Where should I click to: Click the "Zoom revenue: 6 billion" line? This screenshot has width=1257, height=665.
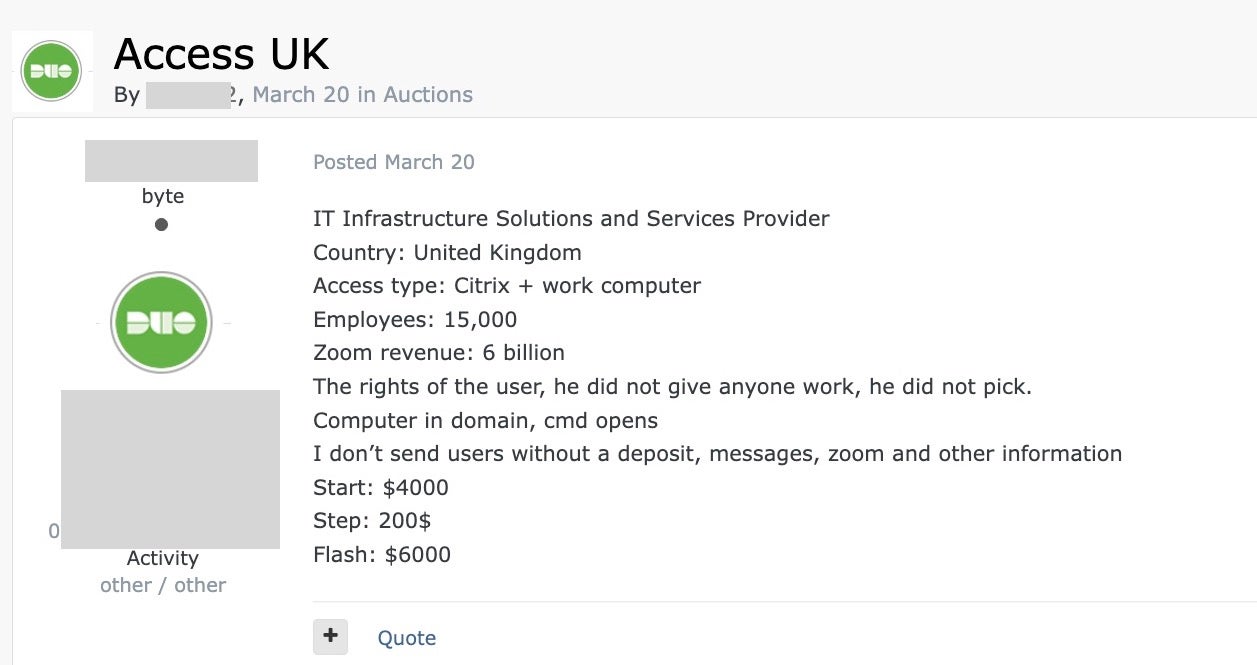[x=439, y=352]
